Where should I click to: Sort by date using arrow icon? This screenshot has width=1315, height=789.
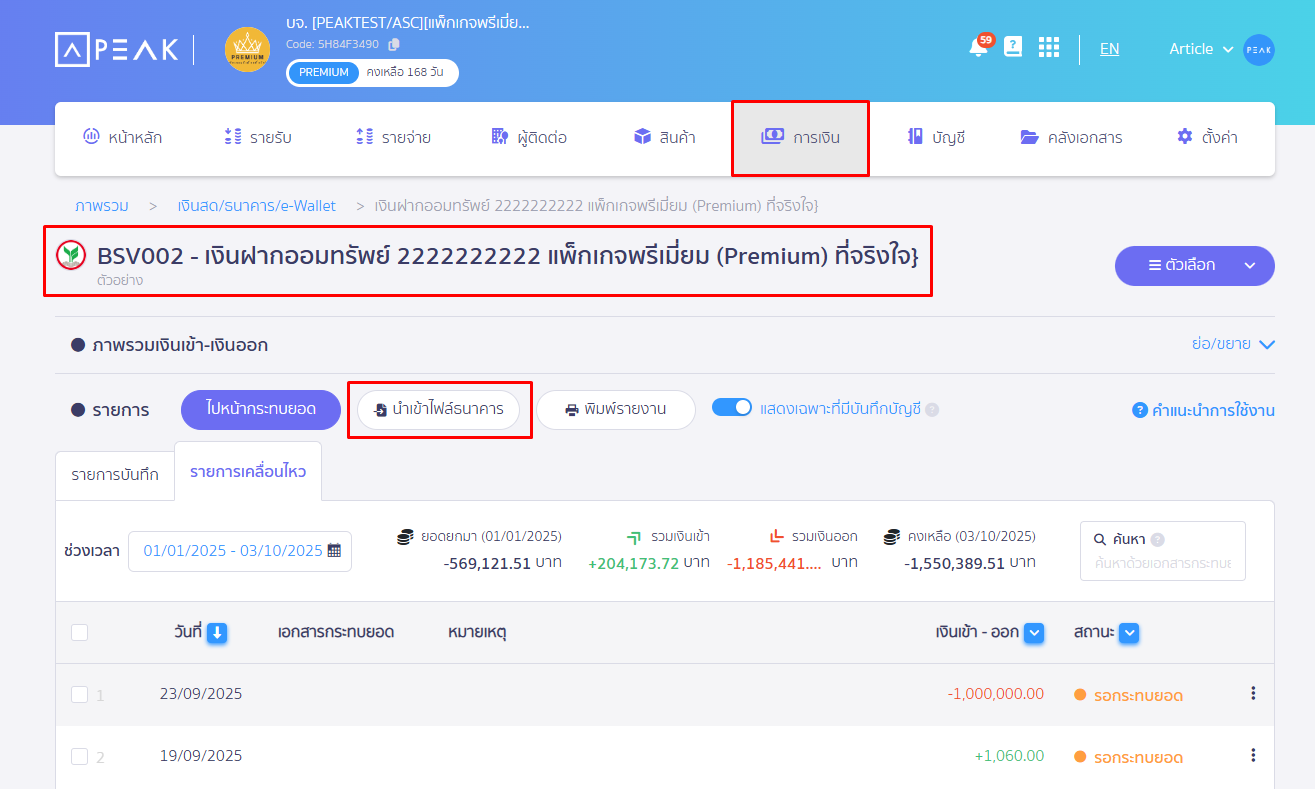pyautogui.click(x=217, y=632)
